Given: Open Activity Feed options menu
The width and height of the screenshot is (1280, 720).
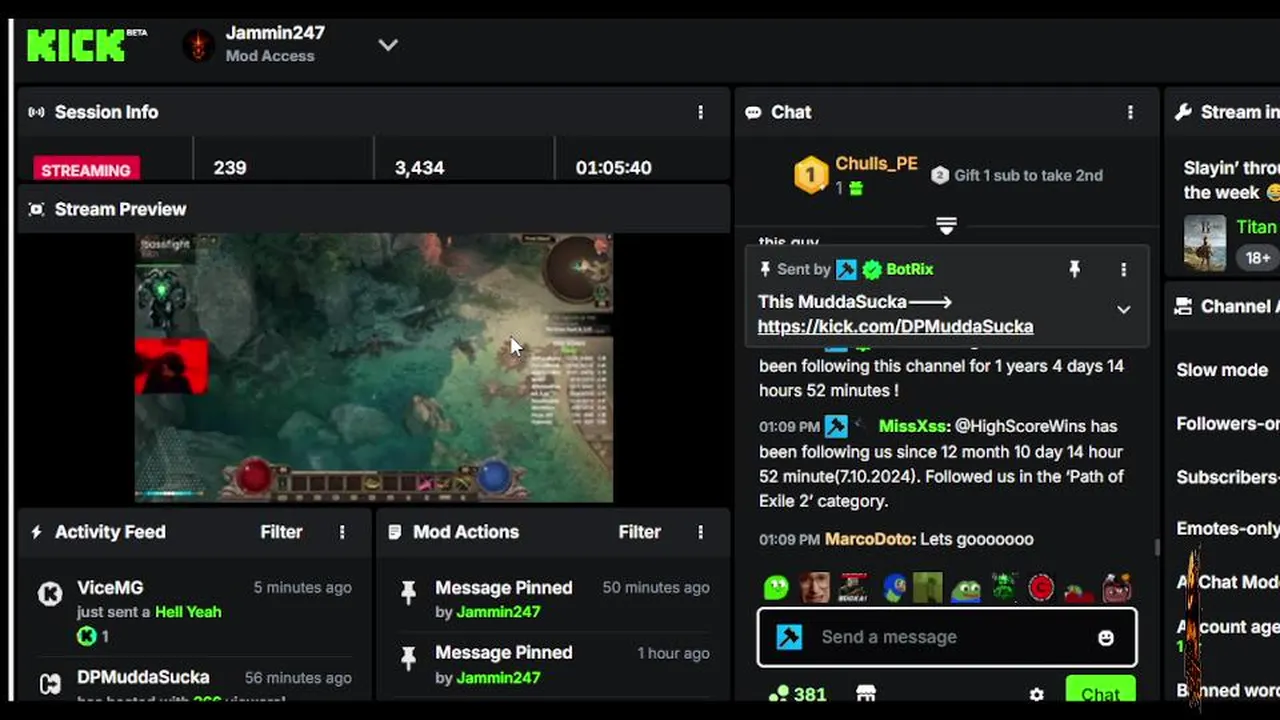Looking at the screenshot, I should tap(342, 532).
